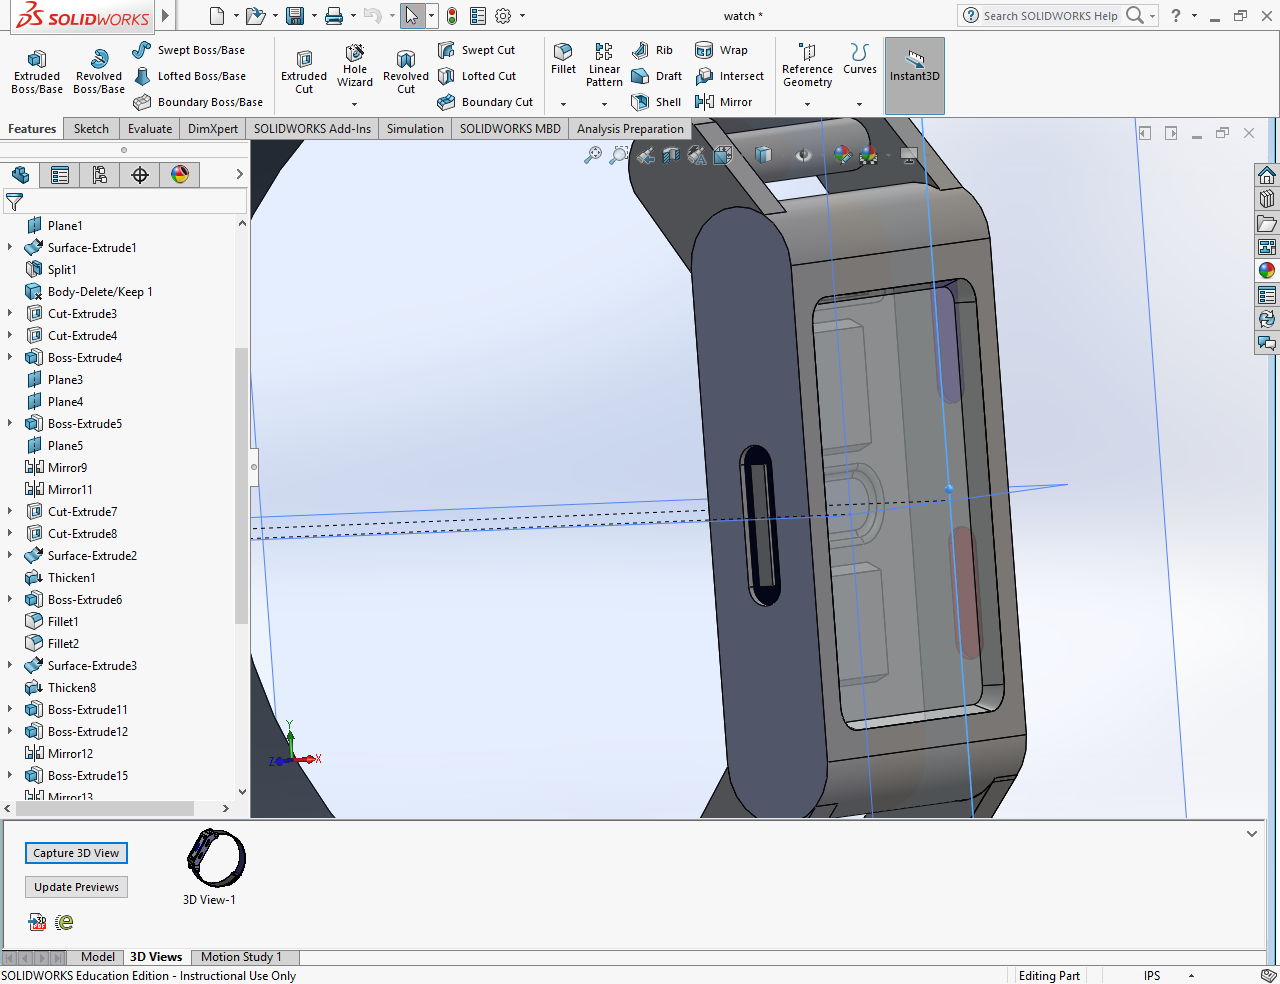
Task: Open the ConfigurationManager tab icon
Action: click(100, 175)
